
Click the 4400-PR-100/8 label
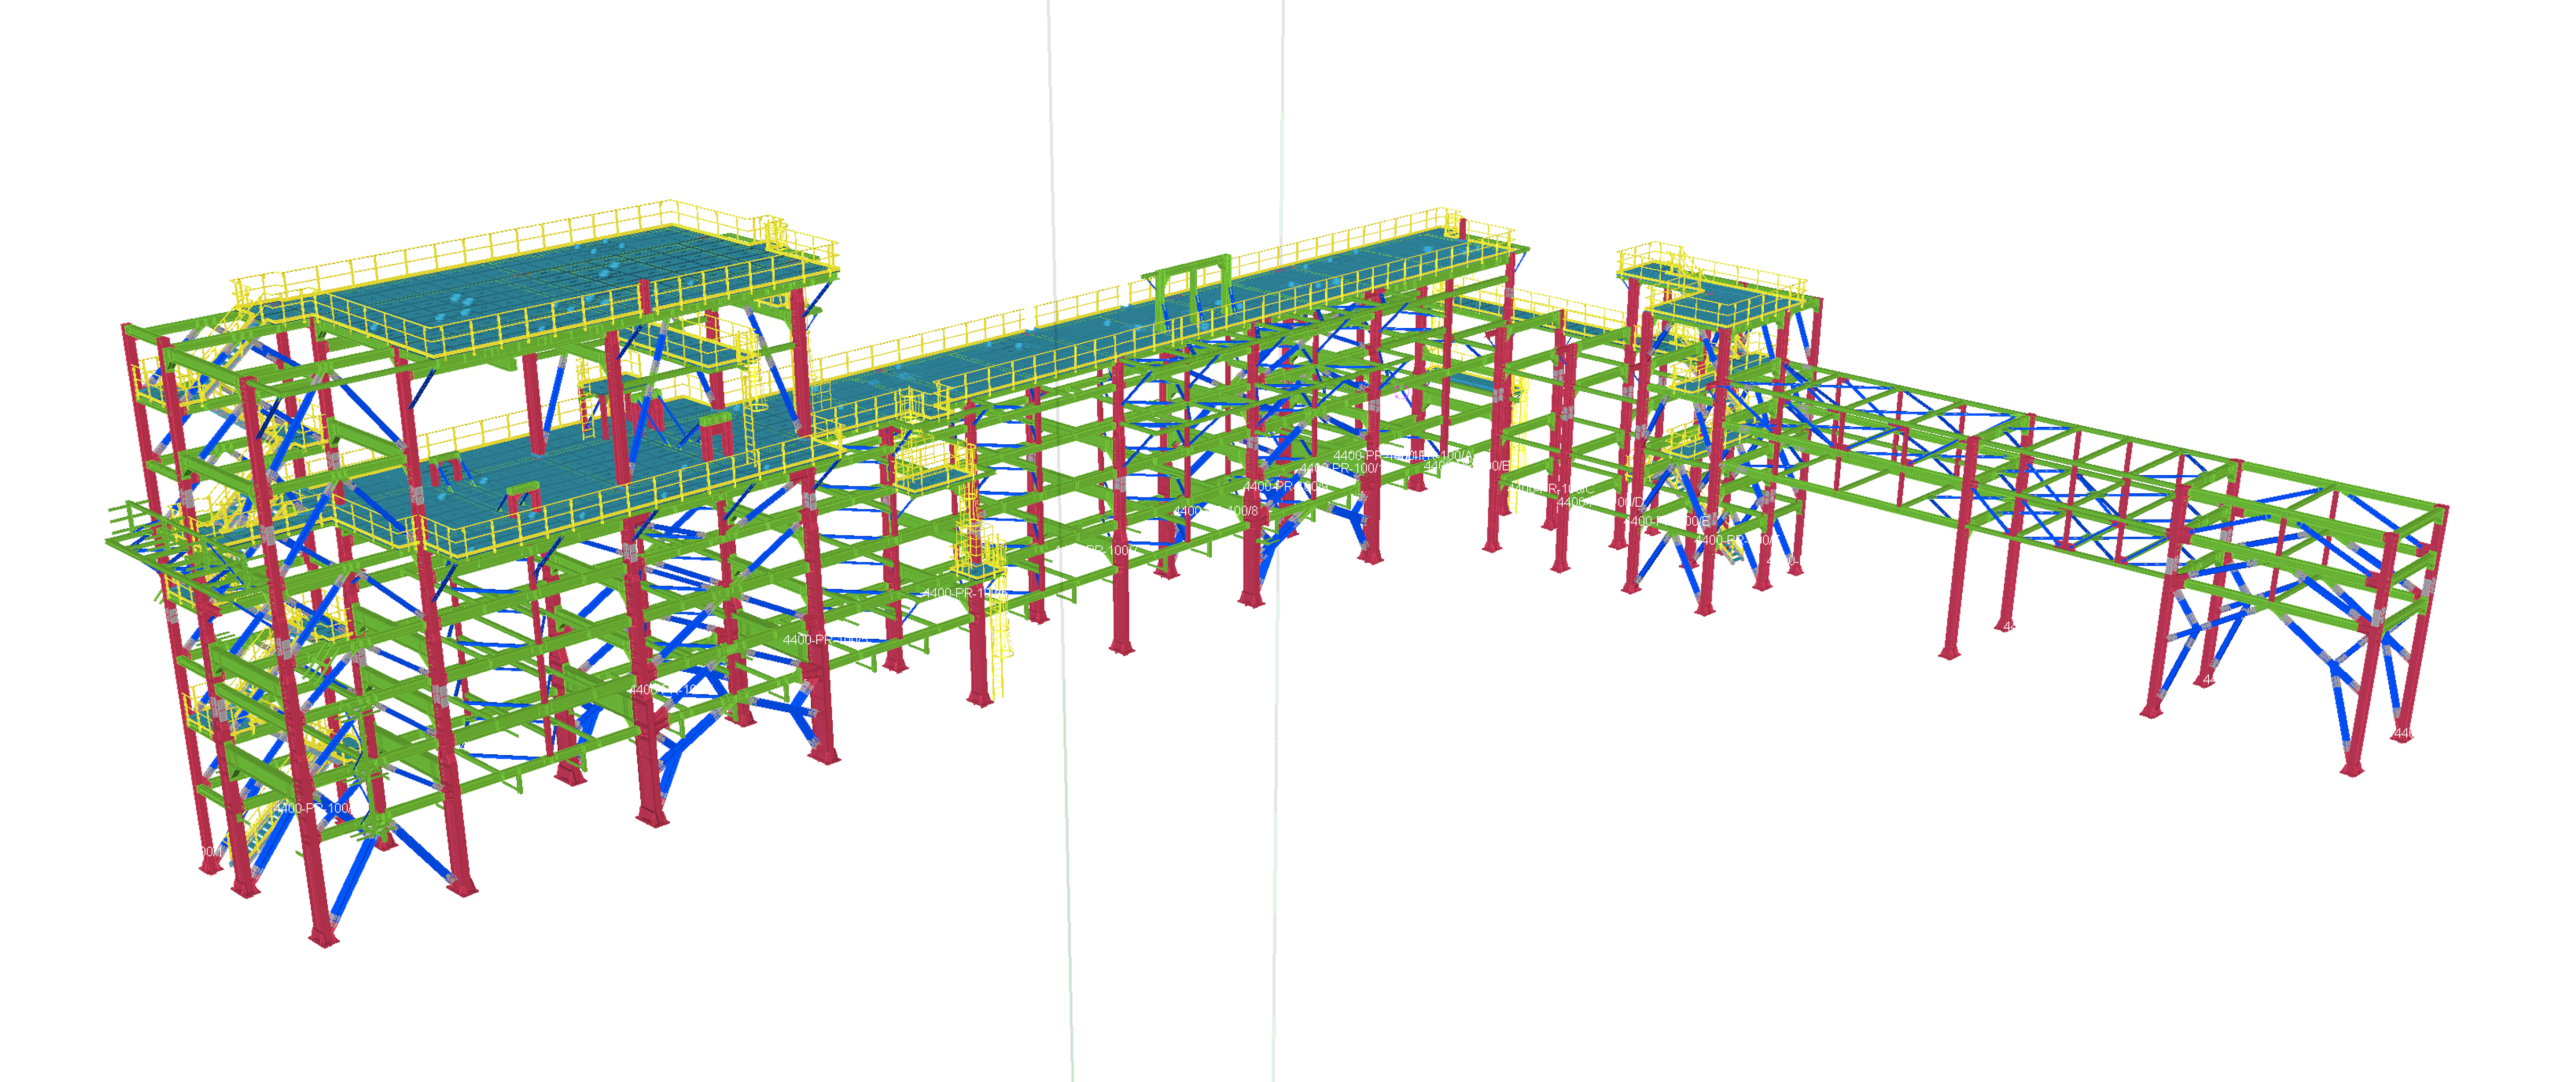[x=1215, y=511]
